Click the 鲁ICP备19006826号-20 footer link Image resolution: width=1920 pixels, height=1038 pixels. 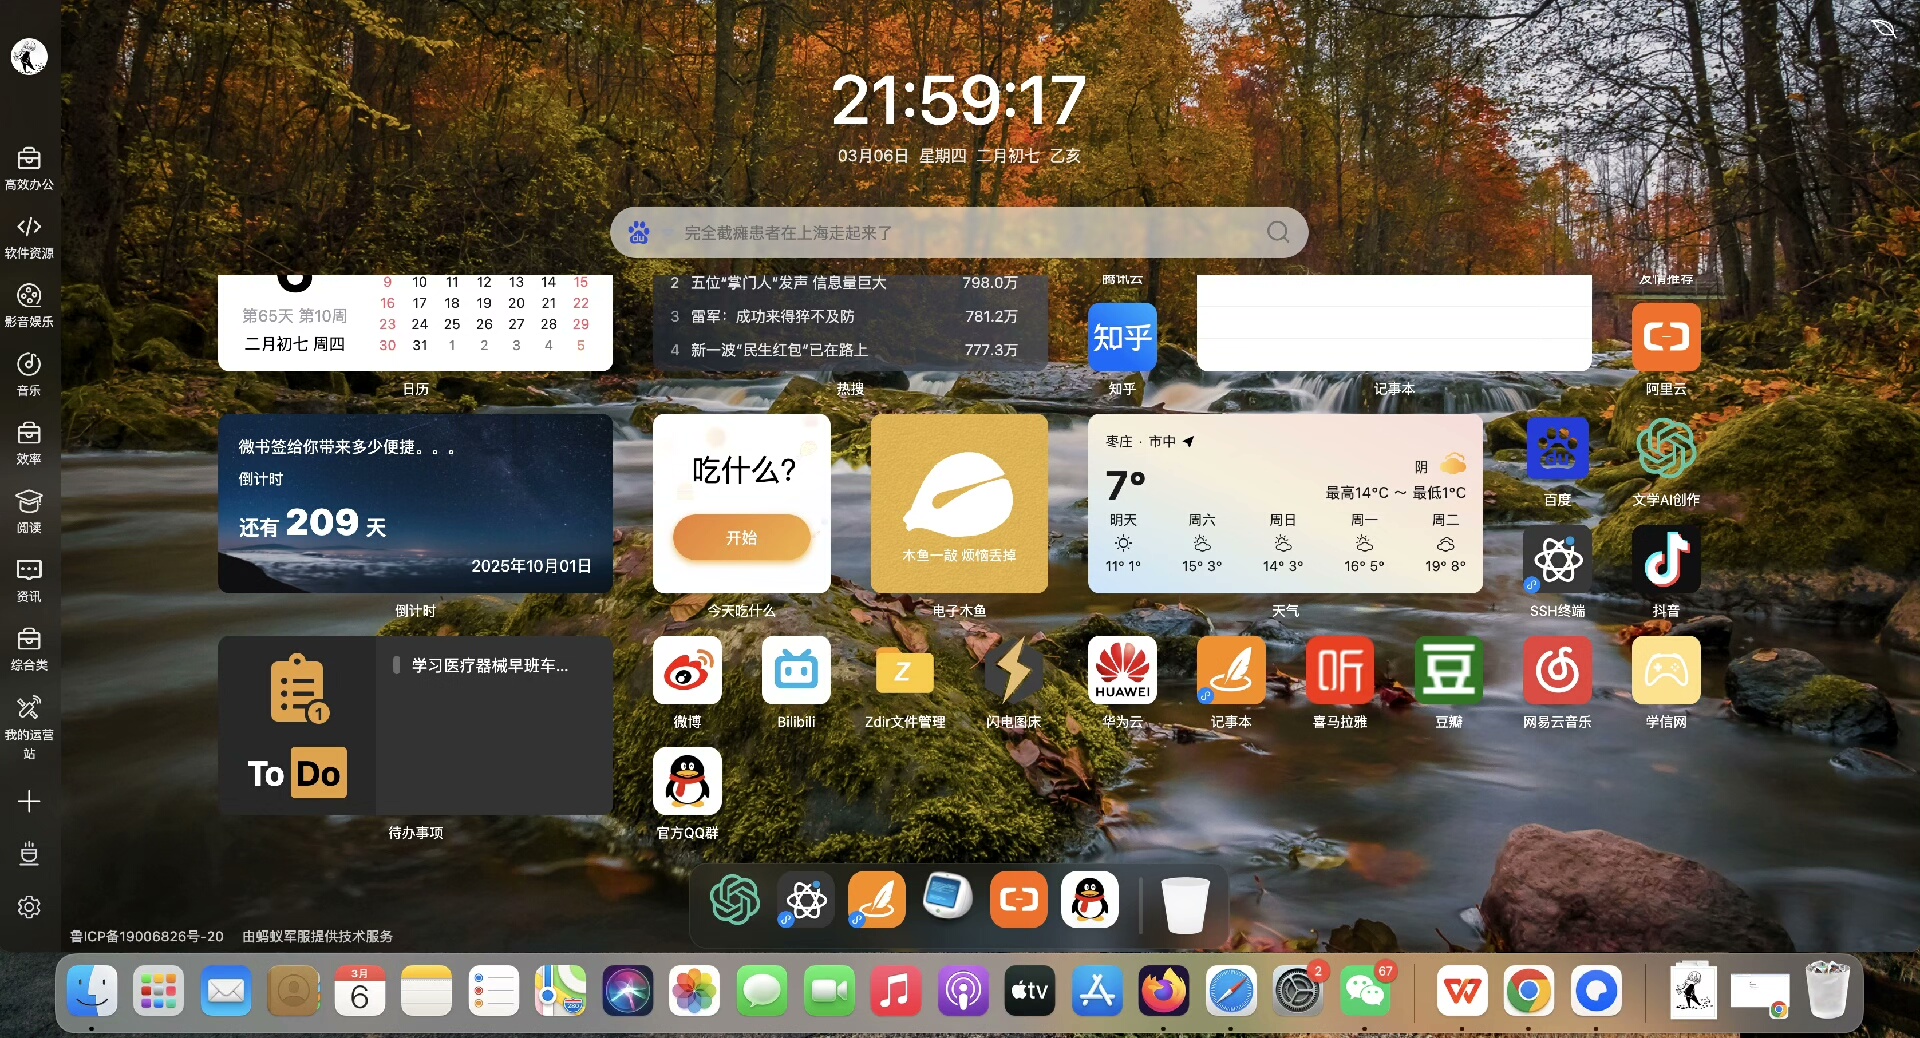point(147,936)
